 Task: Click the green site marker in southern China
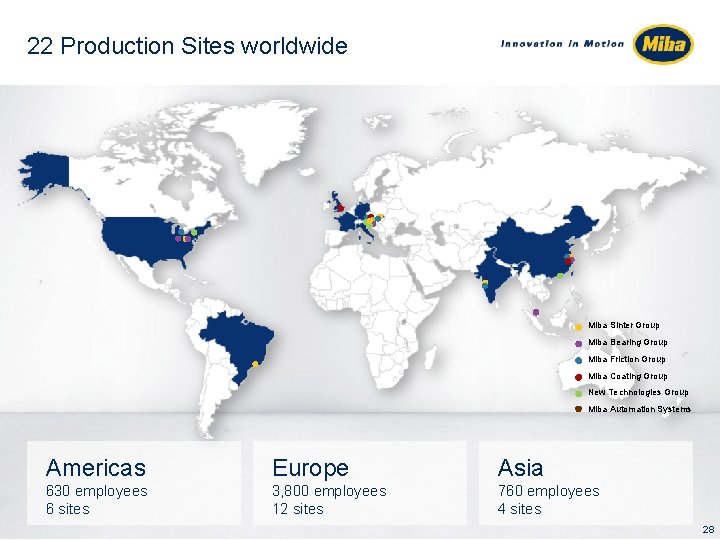click(x=560, y=276)
